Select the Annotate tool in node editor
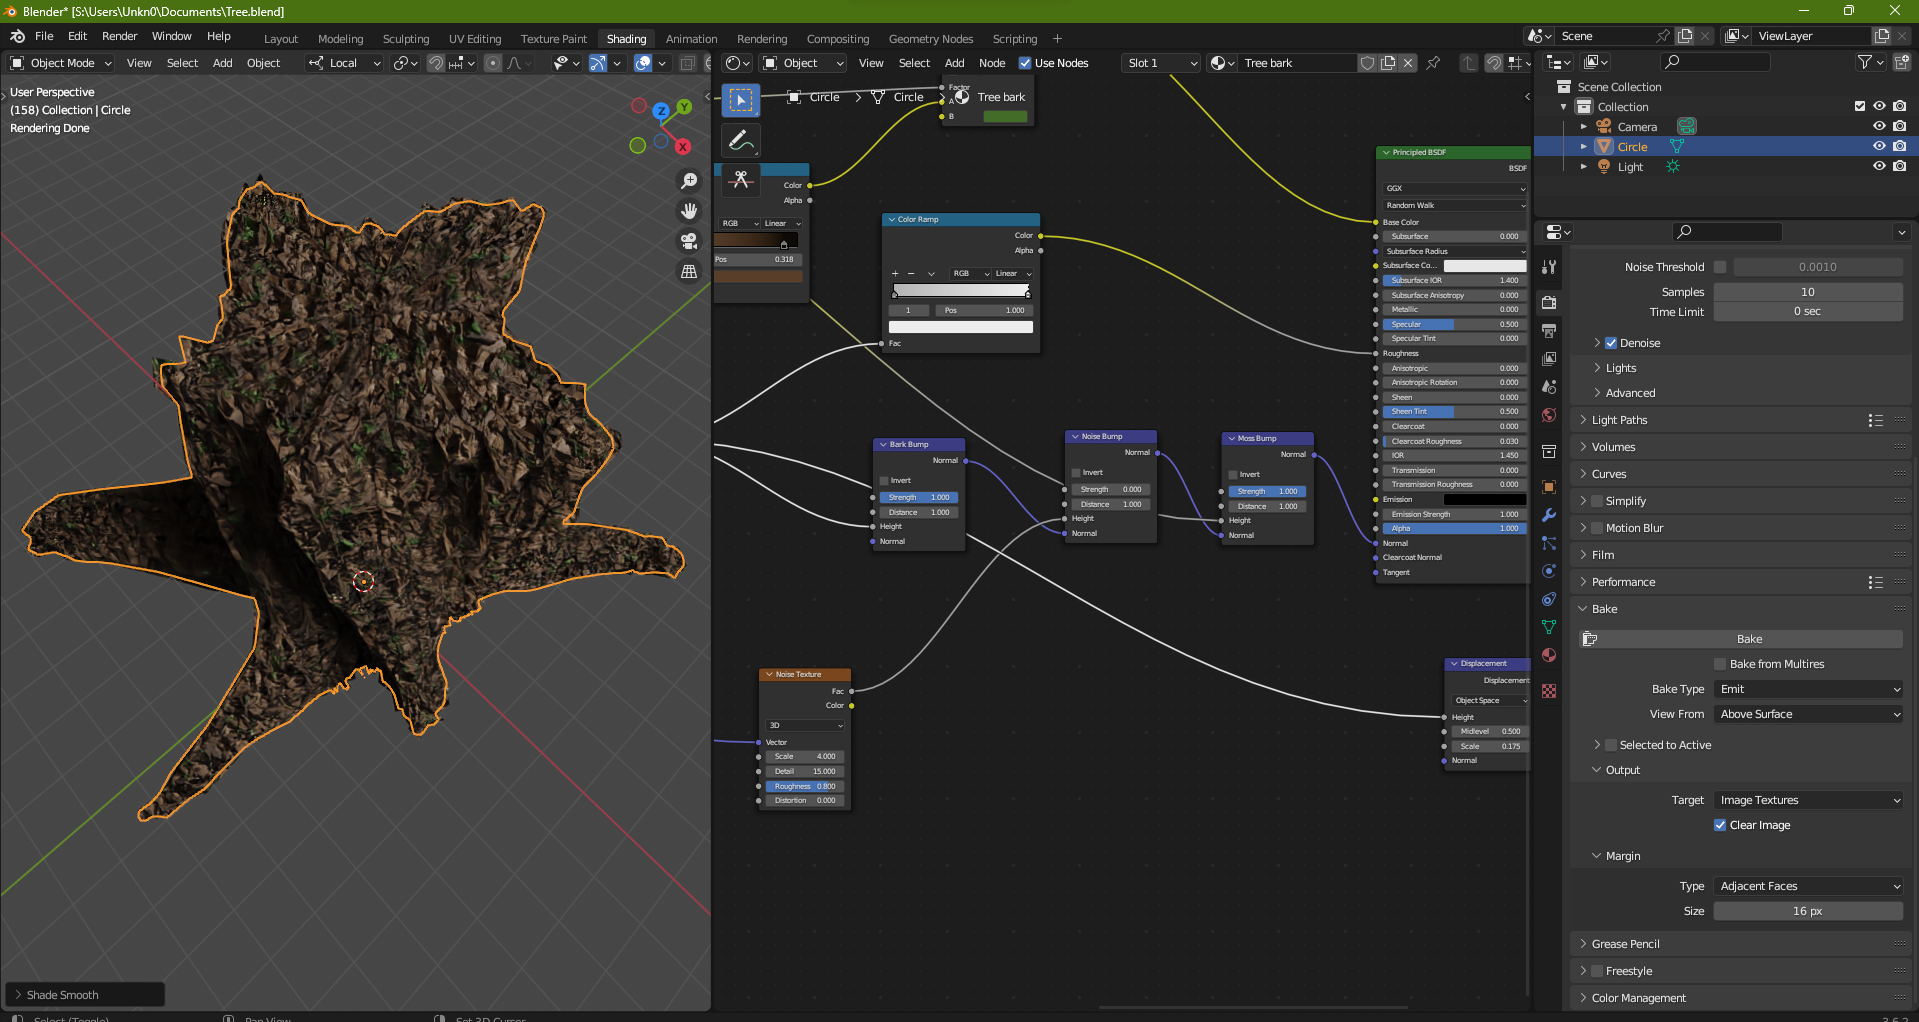This screenshot has height=1022, width=1919. pyautogui.click(x=741, y=141)
